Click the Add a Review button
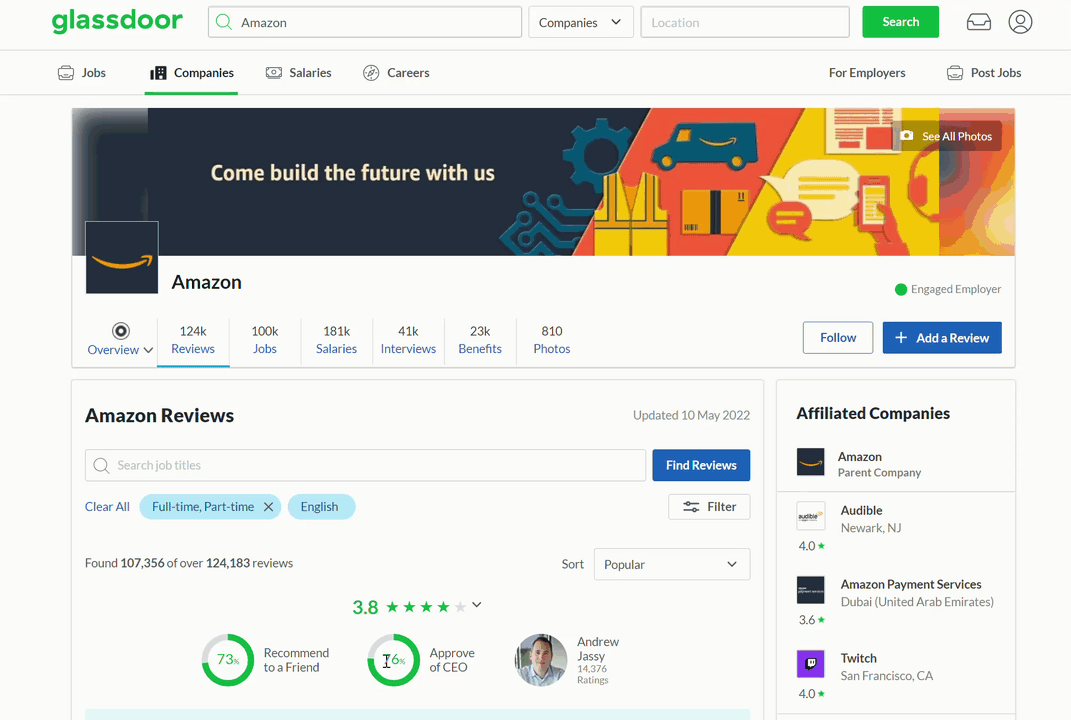The width and height of the screenshot is (1071, 720). [x=941, y=337]
